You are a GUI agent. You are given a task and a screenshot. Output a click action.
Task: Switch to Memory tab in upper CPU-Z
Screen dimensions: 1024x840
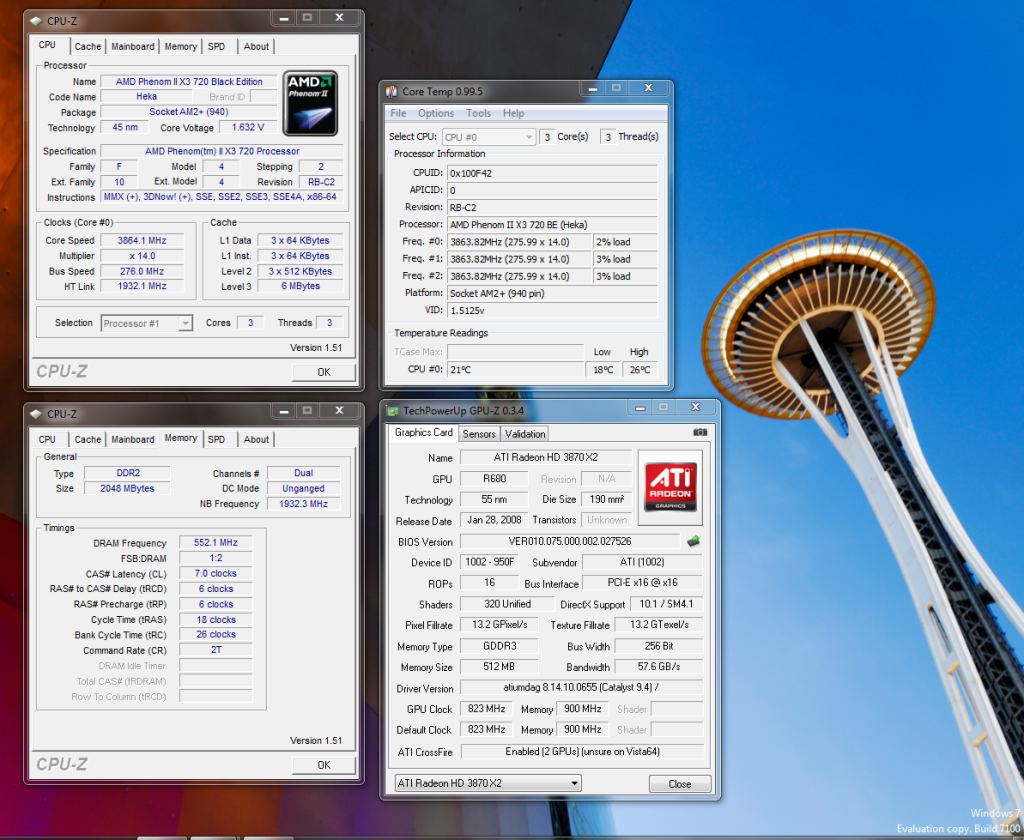180,46
